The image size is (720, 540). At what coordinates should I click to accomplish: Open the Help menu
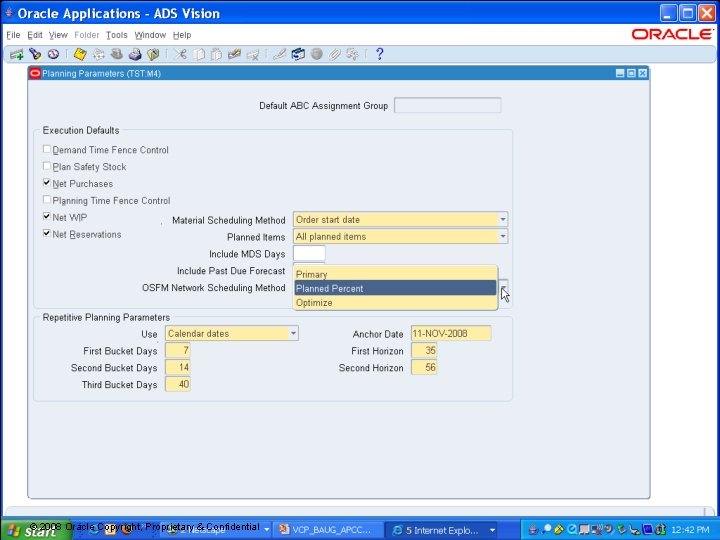[x=182, y=35]
